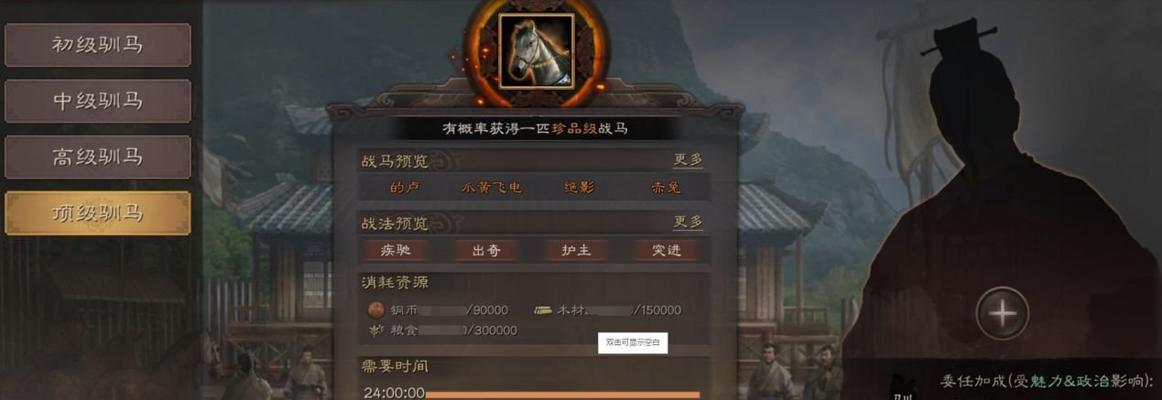Select the 出奇 tactic button
Viewport: 1162px width, 400px height.
point(486,250)
